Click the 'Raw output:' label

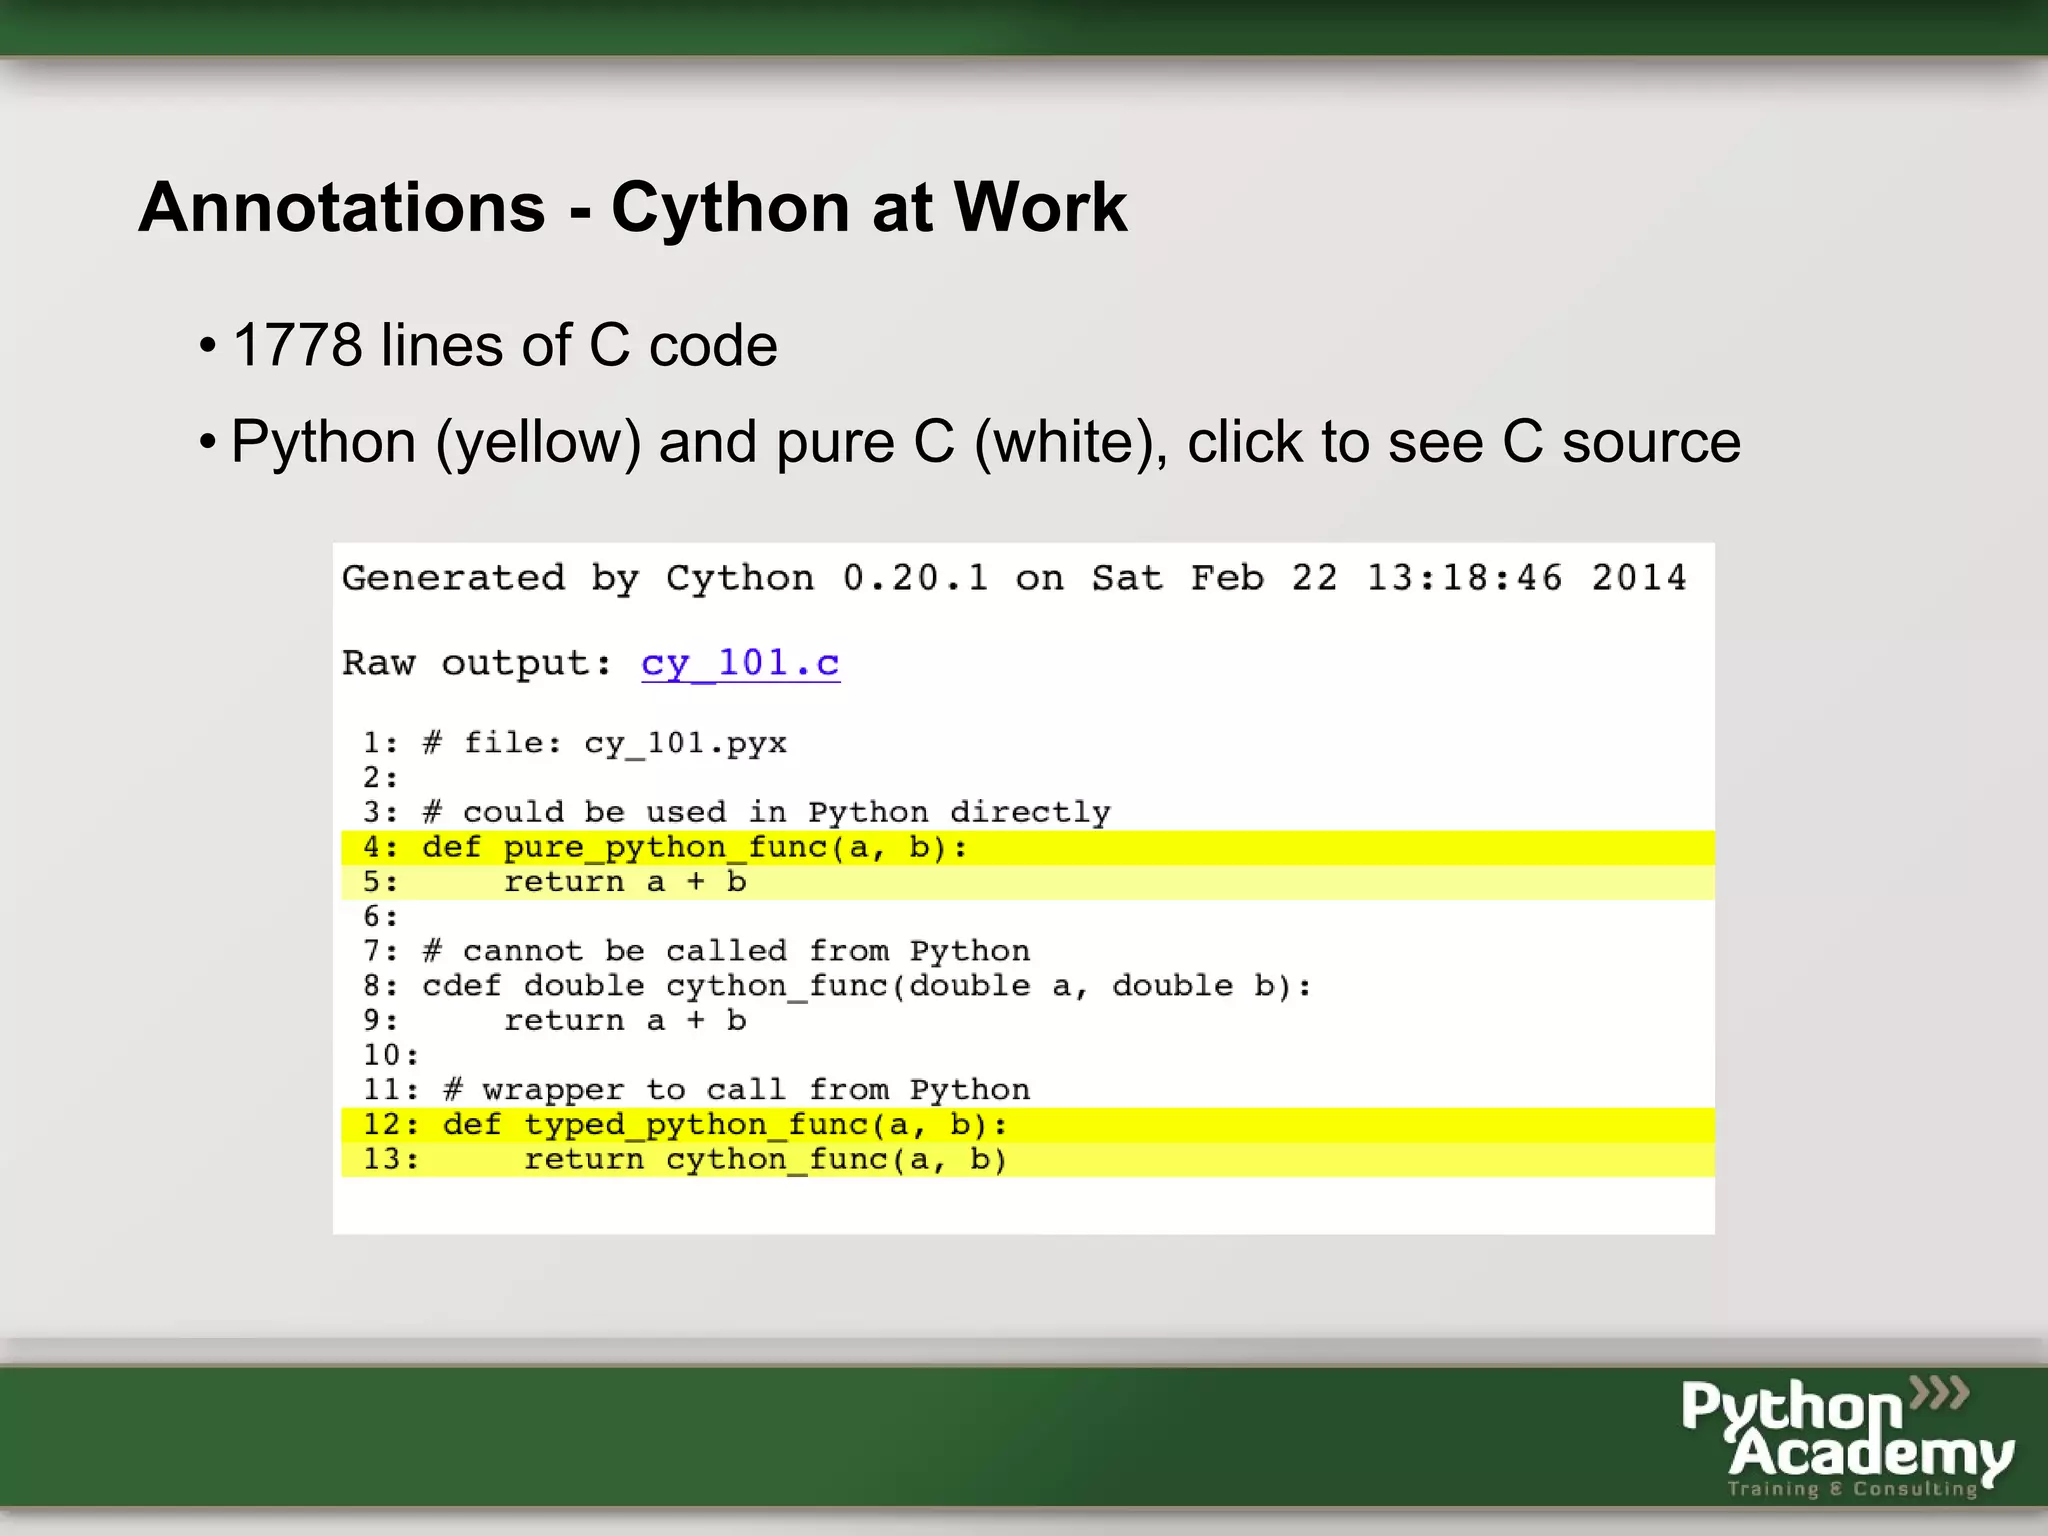(x=478, y=663)
